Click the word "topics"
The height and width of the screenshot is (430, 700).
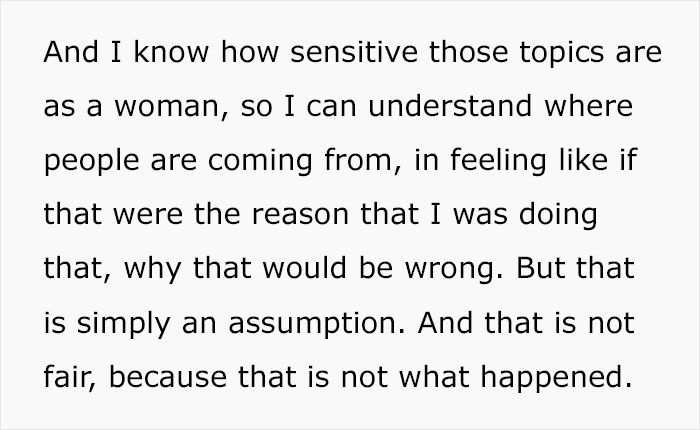(x=561, y=54)
